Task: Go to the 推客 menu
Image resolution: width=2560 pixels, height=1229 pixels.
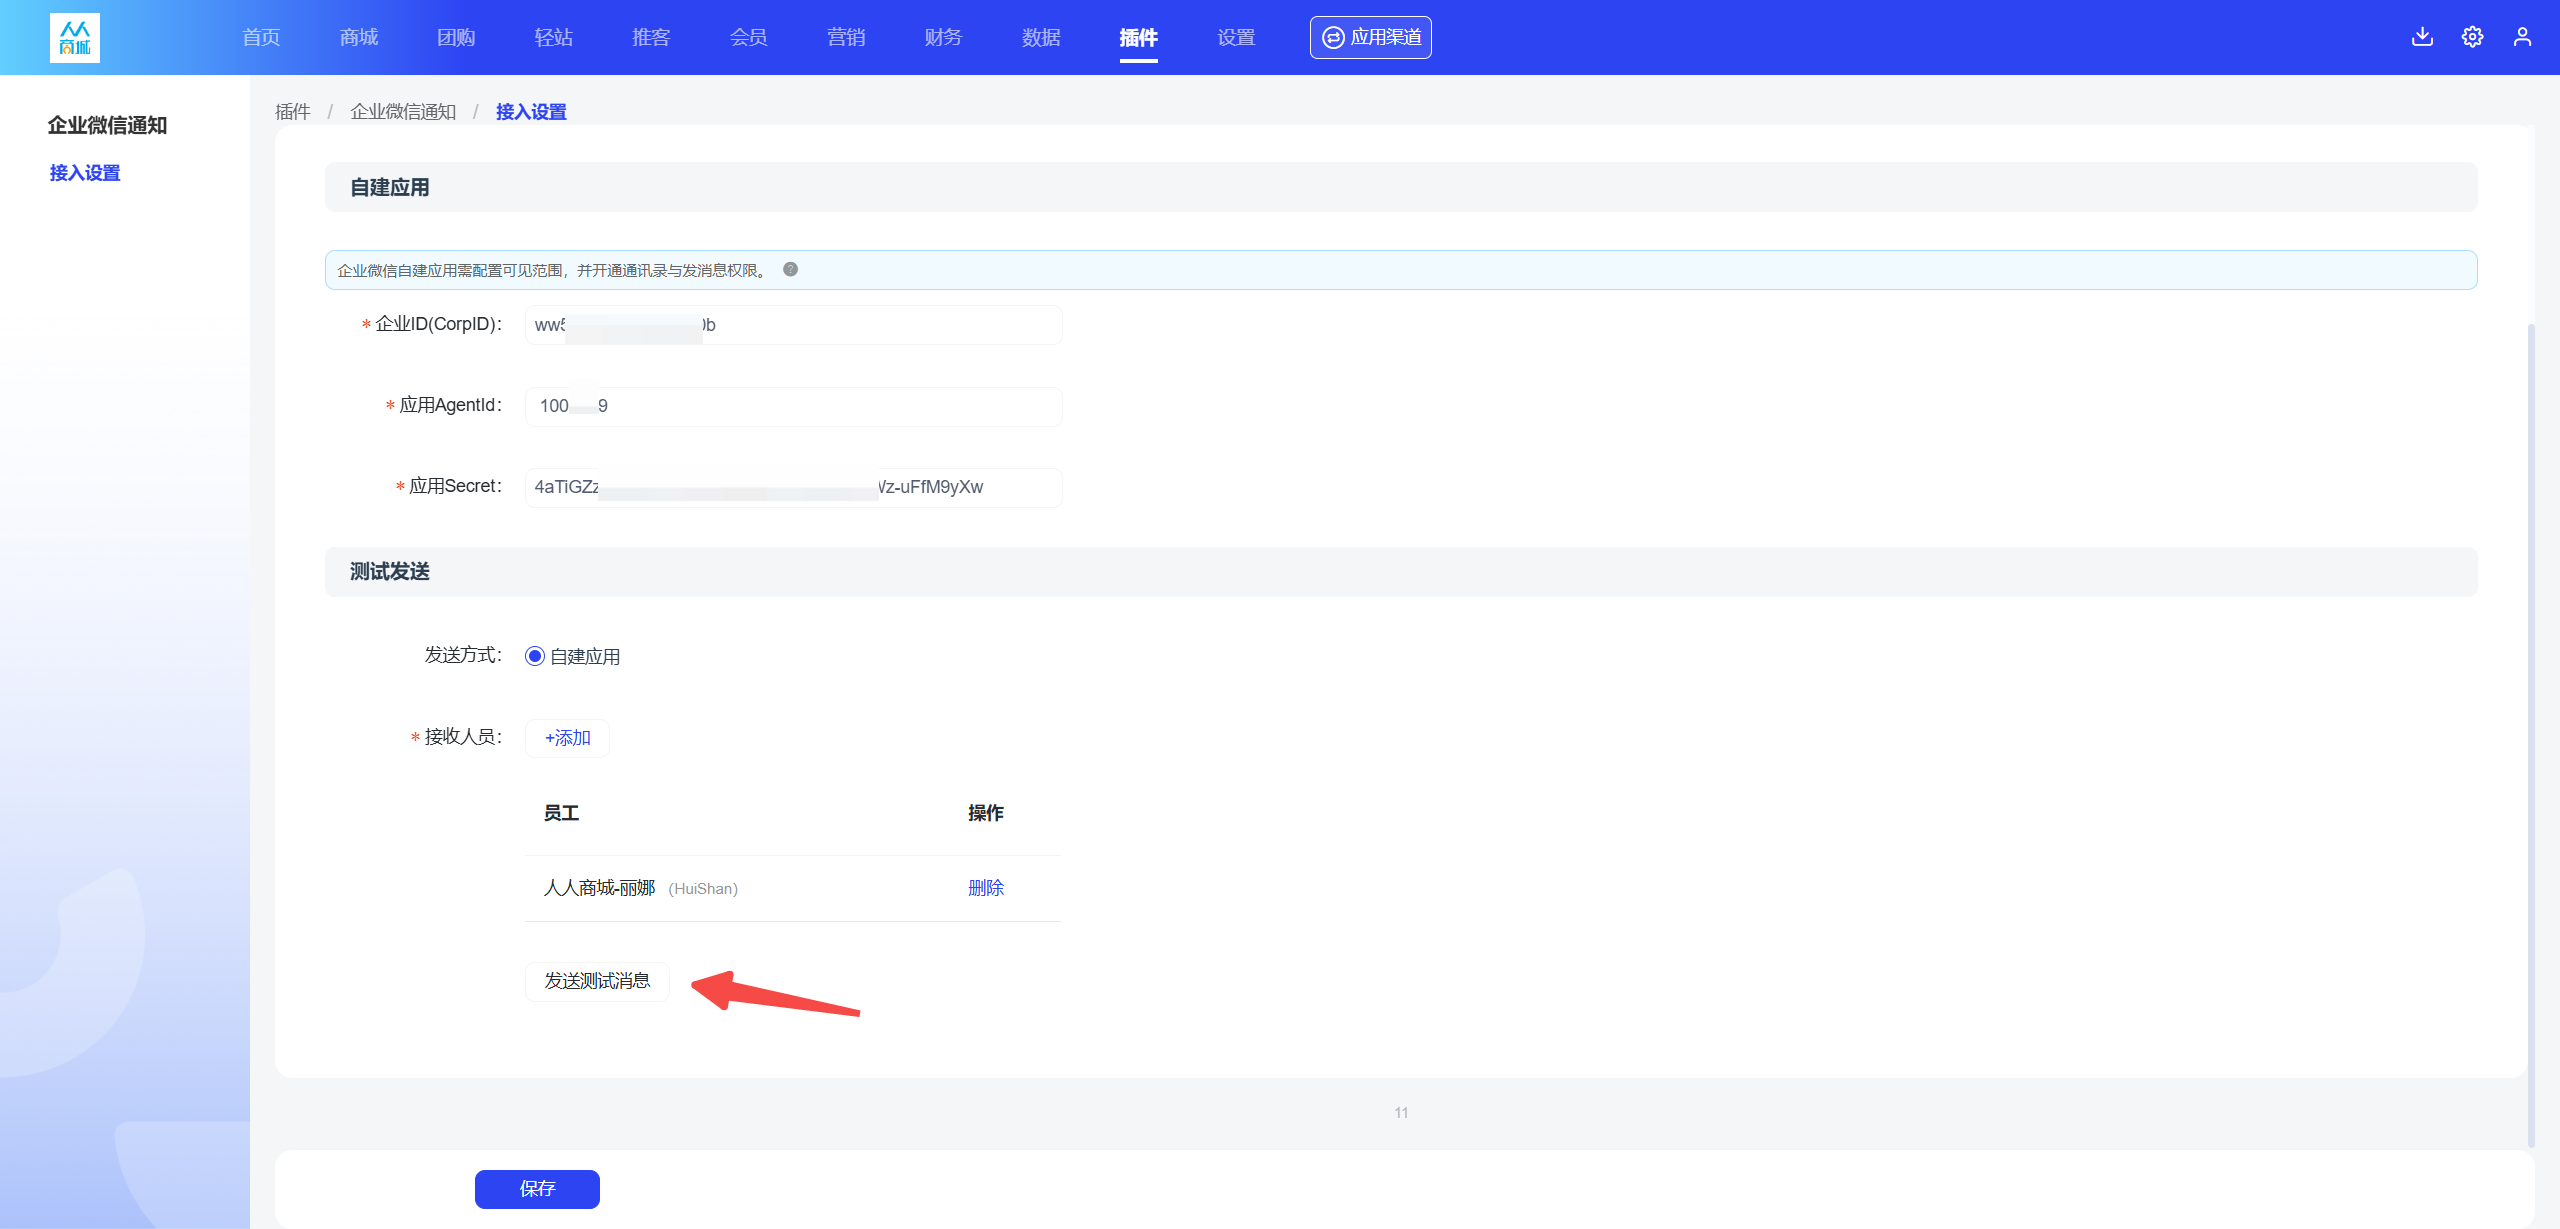Action: 651,37
